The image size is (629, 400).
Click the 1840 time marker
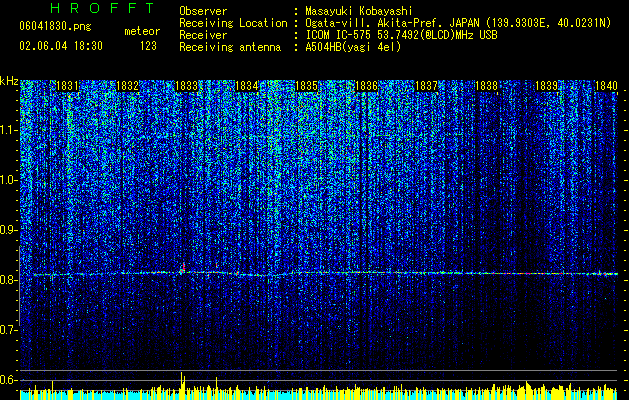point(606,86)
